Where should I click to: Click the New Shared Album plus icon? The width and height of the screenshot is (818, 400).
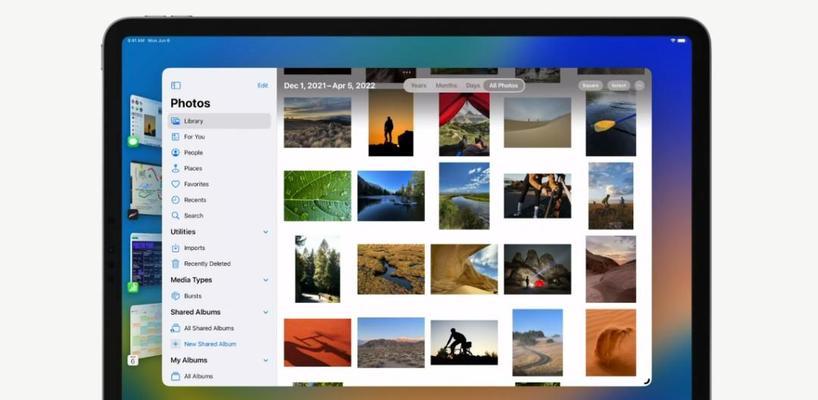coord(175,344)
